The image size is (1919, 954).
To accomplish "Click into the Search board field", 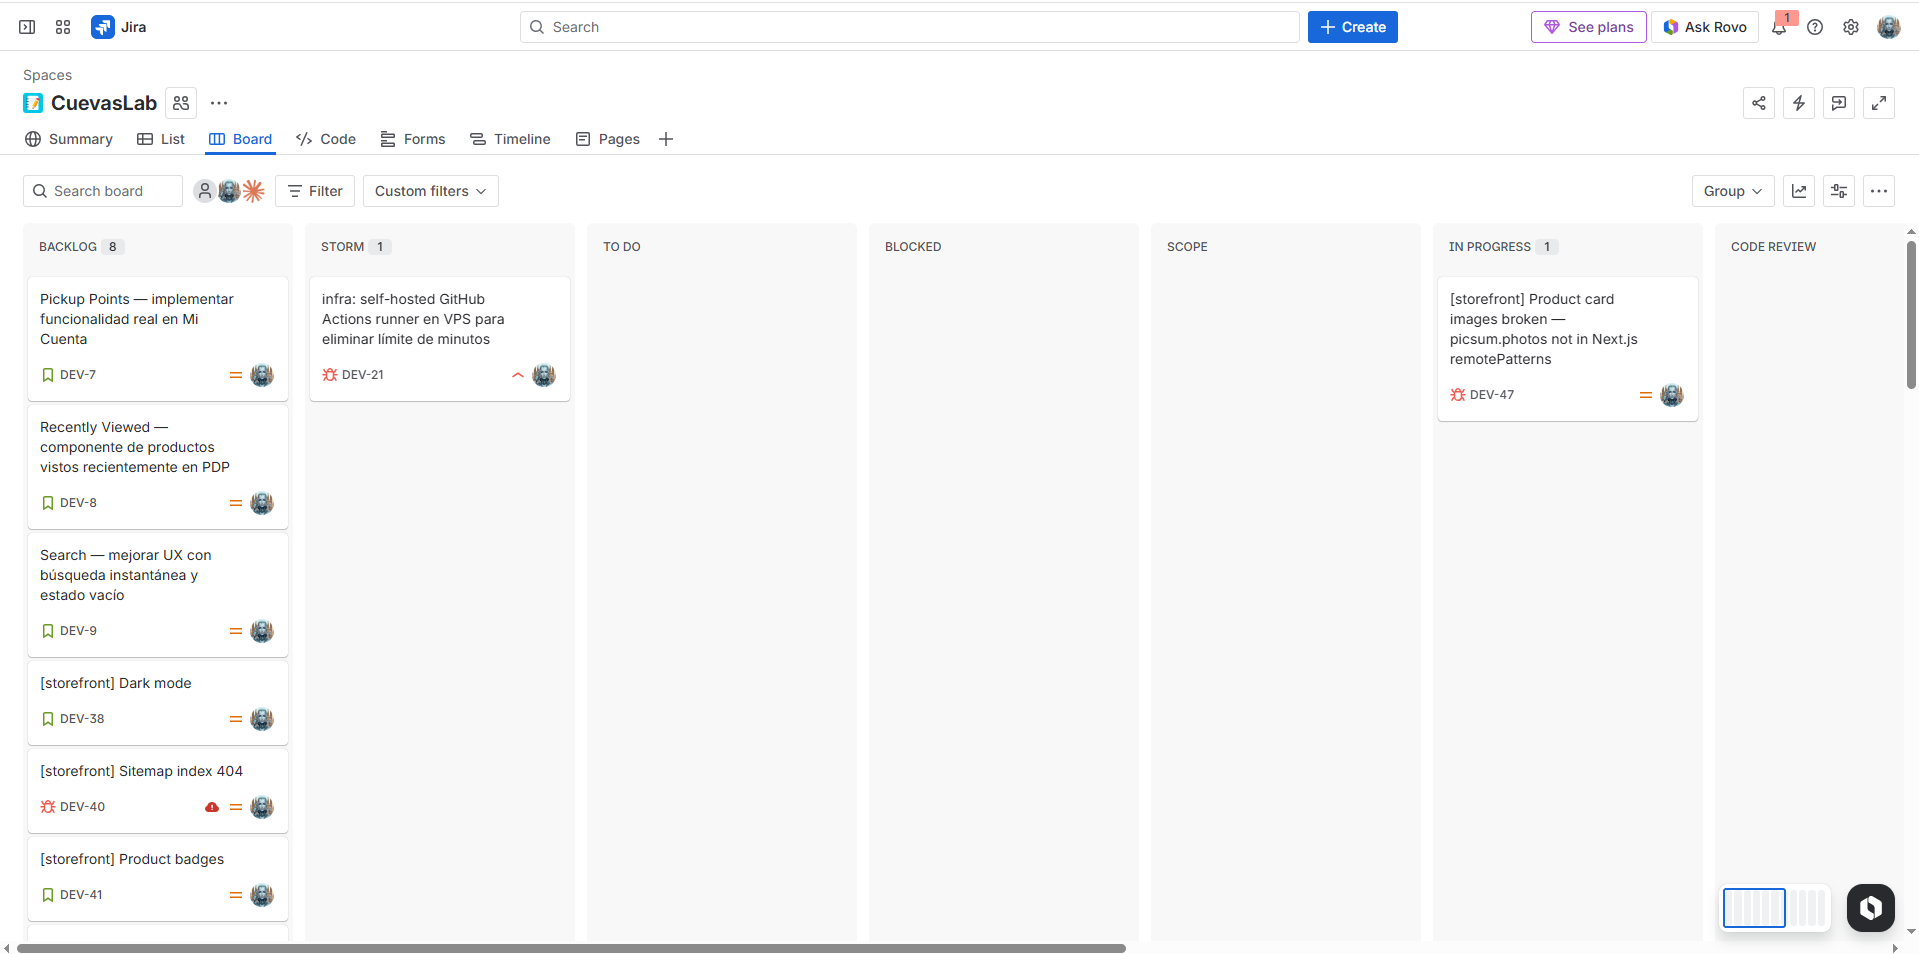I will point(100,190).
